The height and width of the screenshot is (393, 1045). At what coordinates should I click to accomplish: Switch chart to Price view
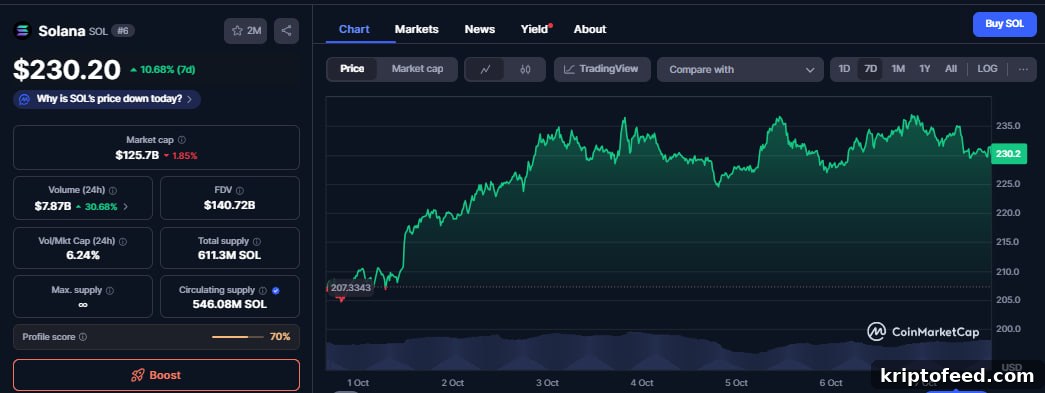(353, 69)
